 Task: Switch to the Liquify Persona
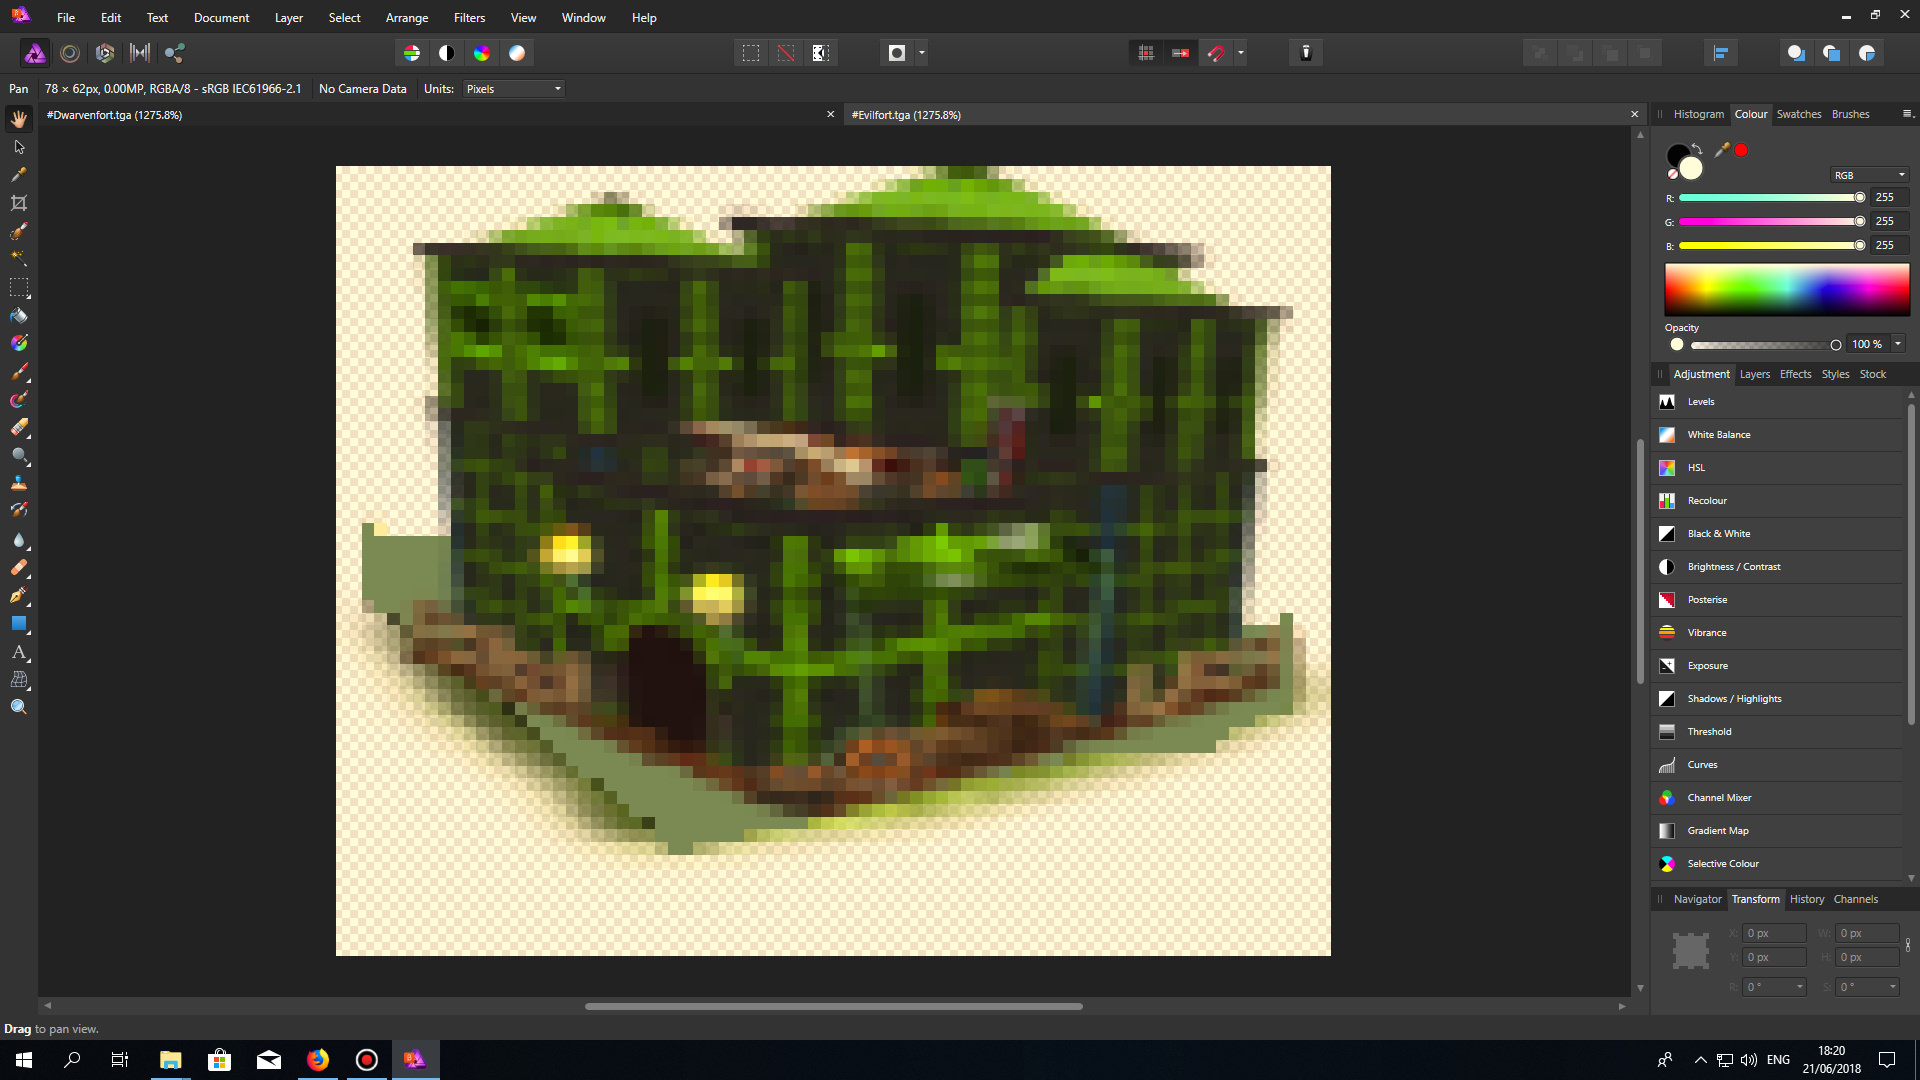click(x=70, y=53)
